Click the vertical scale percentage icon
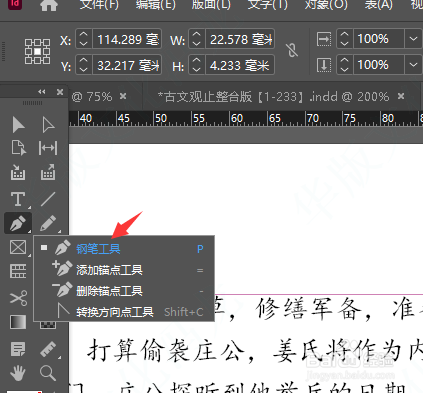423x393 pixels. pyautogui.click(x=324, y=65)
